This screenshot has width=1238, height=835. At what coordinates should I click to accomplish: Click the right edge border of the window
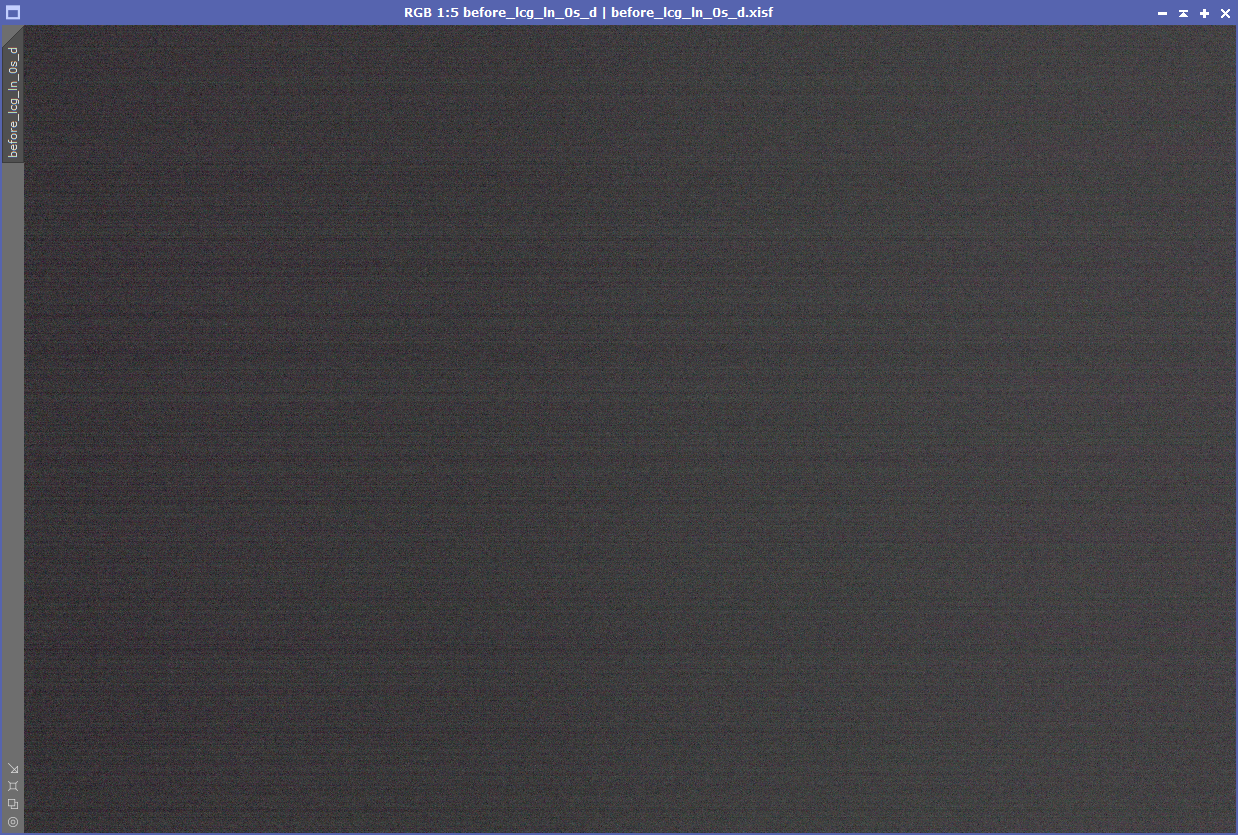coord(1236,430)
